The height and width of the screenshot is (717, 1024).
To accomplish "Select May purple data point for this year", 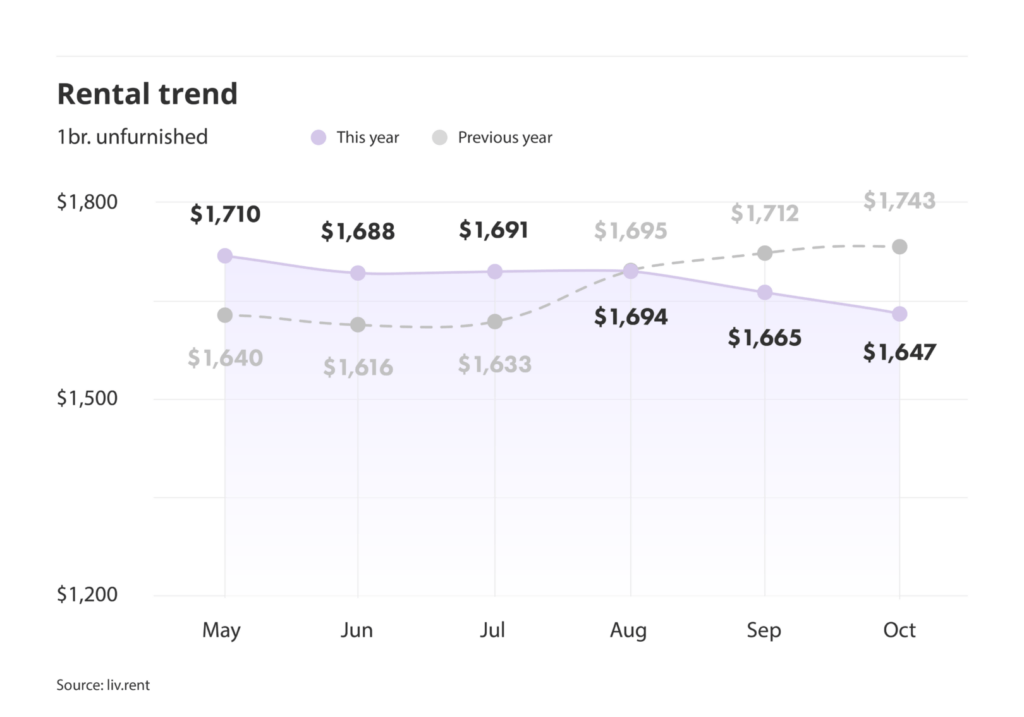I will pyautogui.click(x=225, y=256).
